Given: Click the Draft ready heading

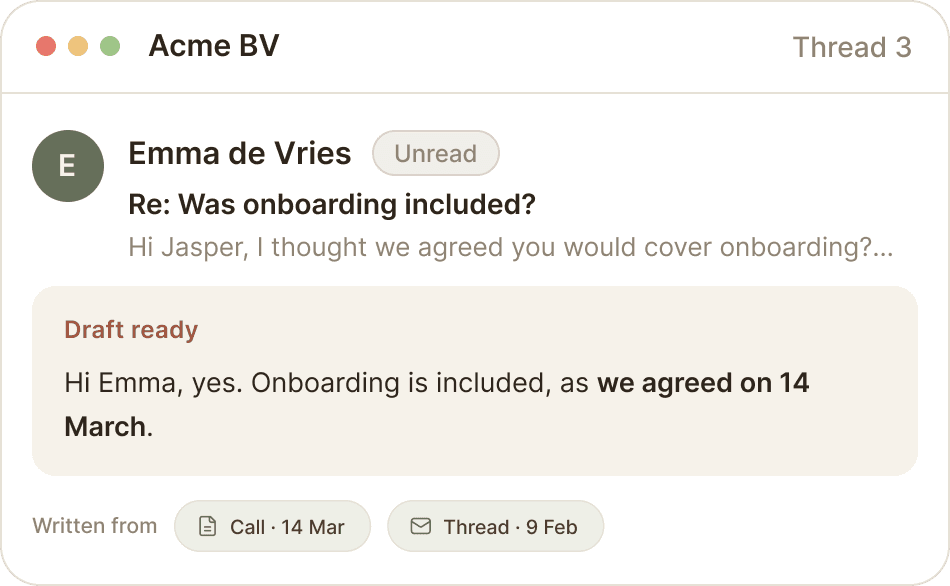Looking at the screenshot, I should (x=131, y=330).
